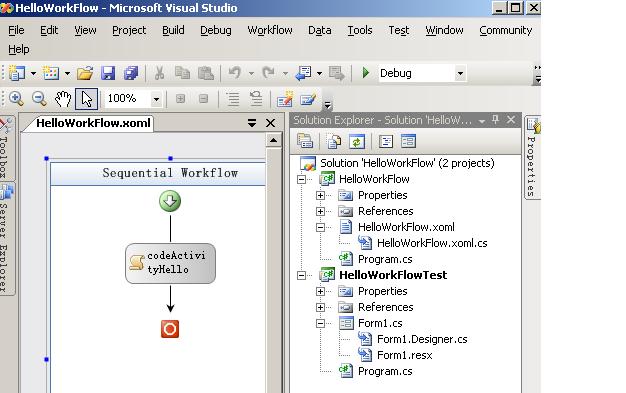Select the HelloWorkFlow.xoml document tab
The width and height of the screenshot is (626, 393).
(x=93, y=123)
